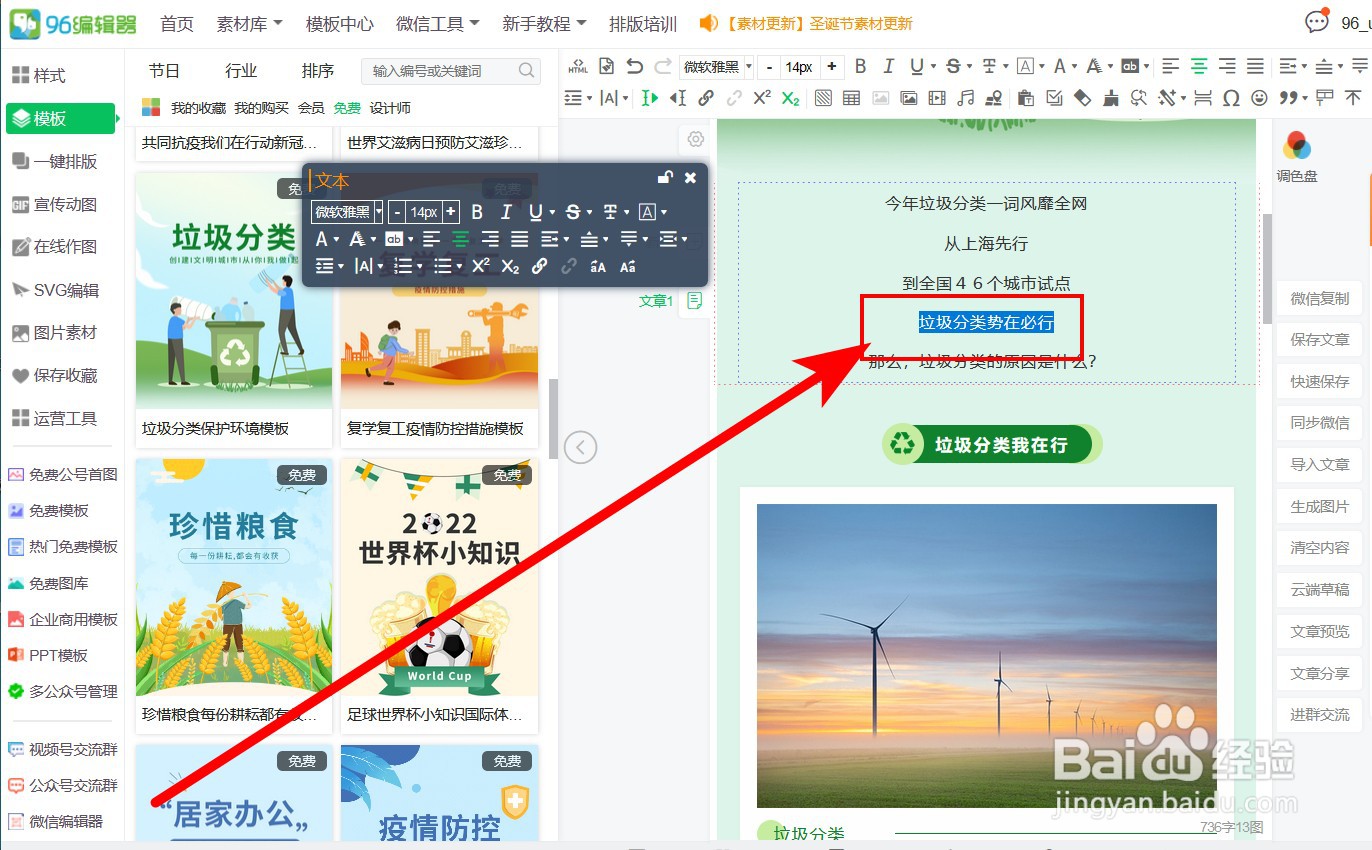This screenshot has height=850, width=1372.
Task: Toggle lock icon on 文本 toolbar
Action: tap(665, 178)
